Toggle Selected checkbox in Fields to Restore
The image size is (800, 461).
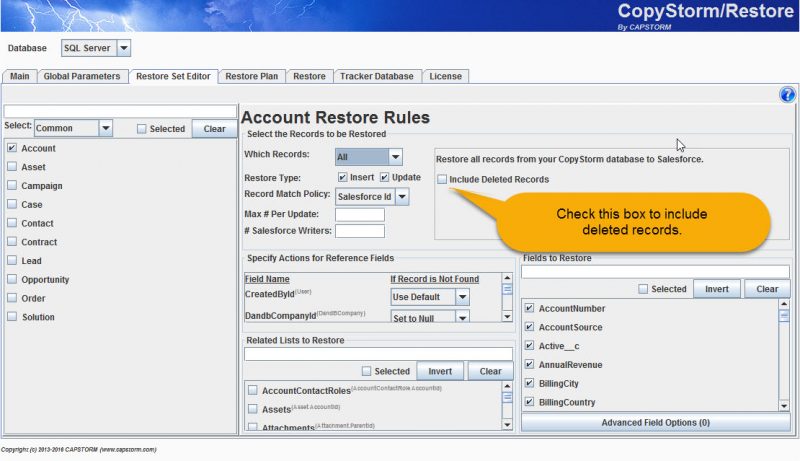pyautogui.click(x=643, y=289)
